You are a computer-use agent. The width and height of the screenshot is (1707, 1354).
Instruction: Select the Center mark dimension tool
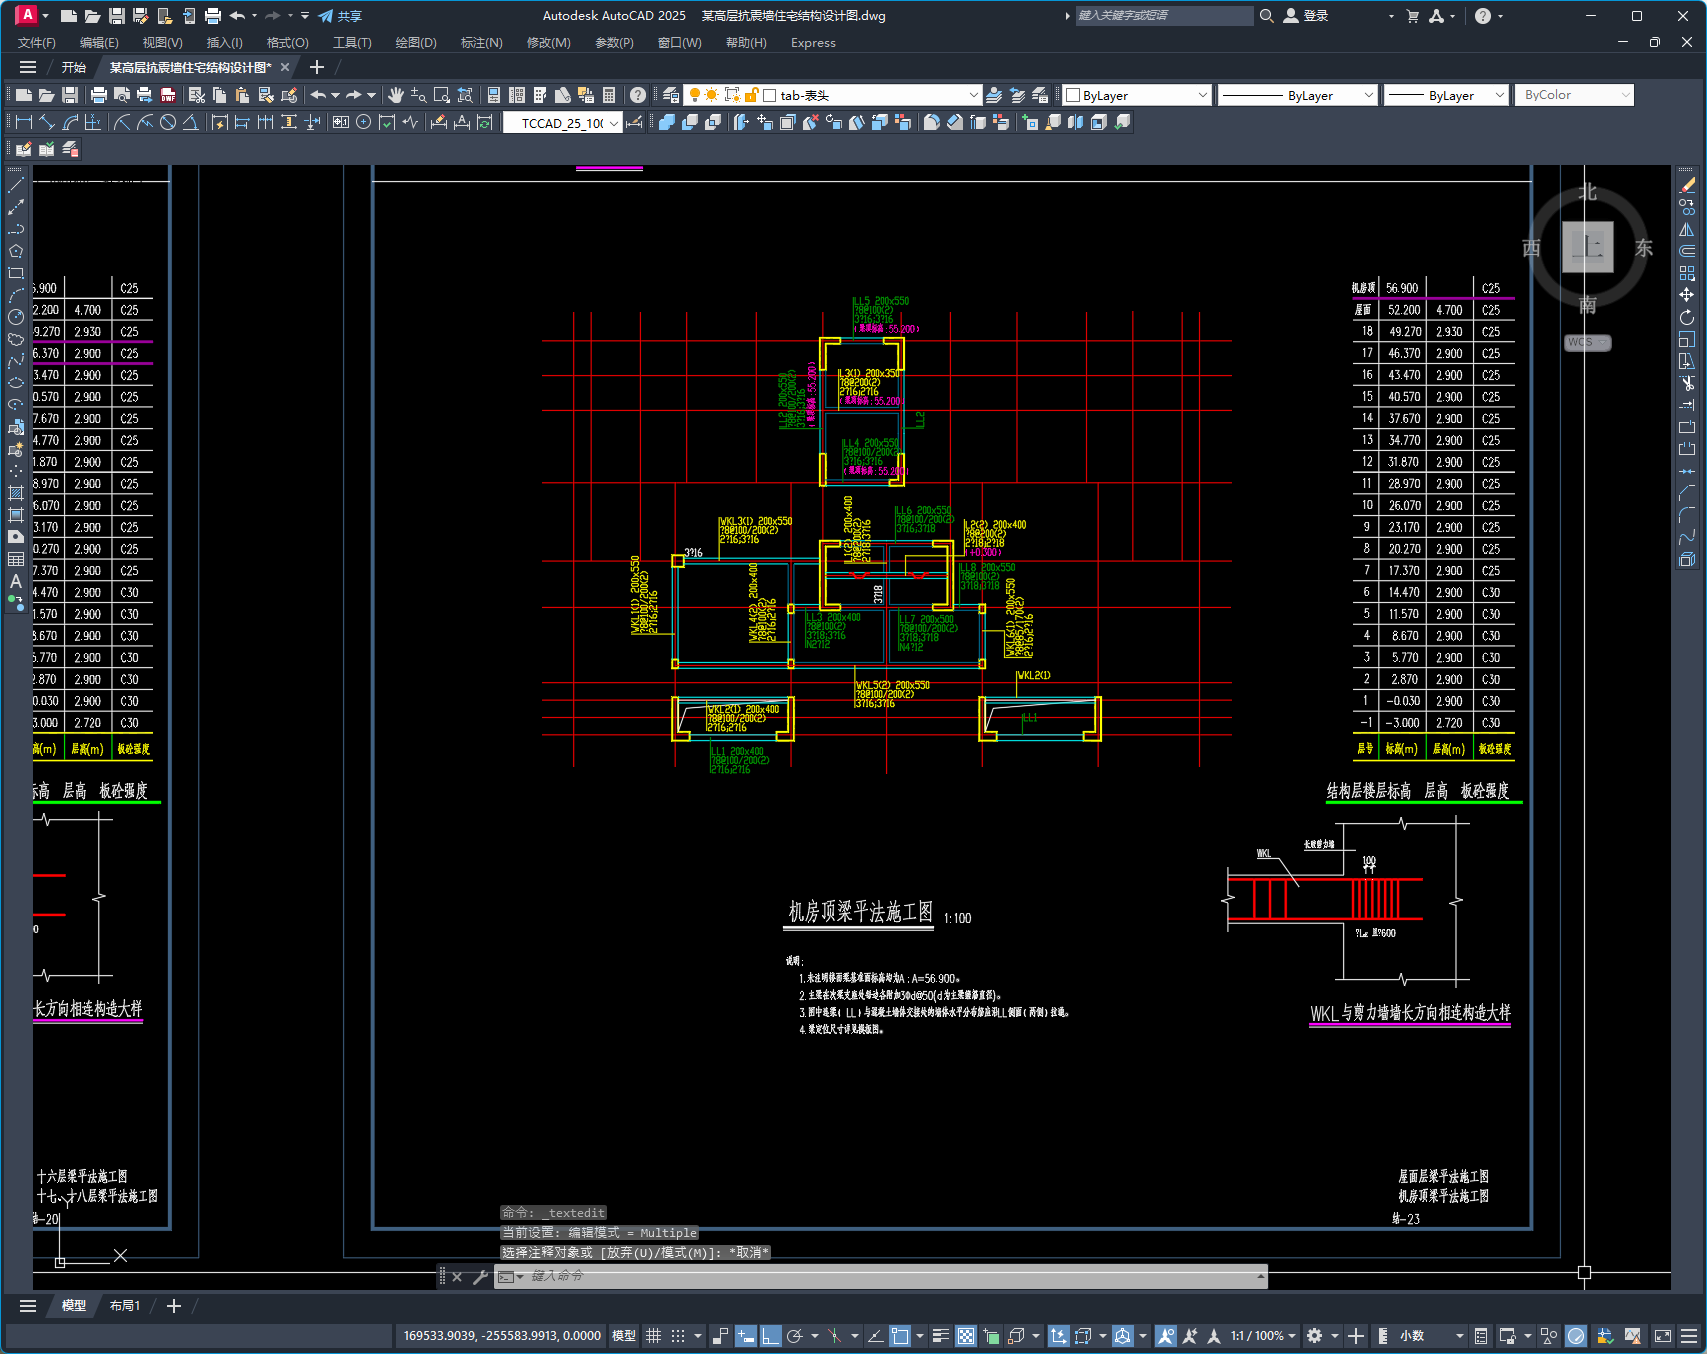click(364, 122)
